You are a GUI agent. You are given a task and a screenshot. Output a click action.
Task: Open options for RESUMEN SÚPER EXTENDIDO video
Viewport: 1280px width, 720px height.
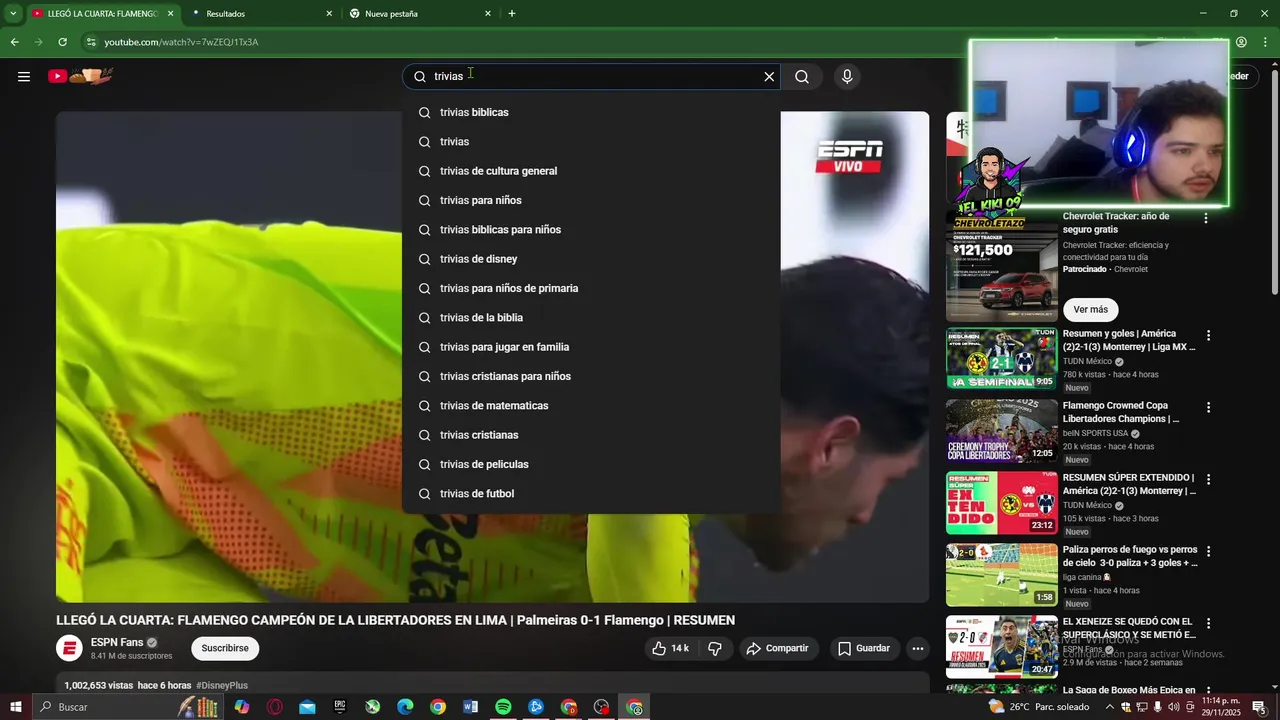[x=1208, y=480]
